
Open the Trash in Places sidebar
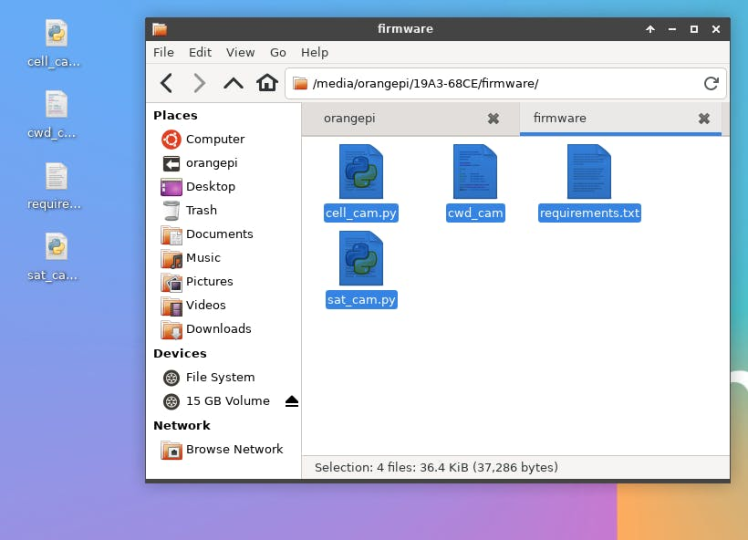tap(200, 210)
